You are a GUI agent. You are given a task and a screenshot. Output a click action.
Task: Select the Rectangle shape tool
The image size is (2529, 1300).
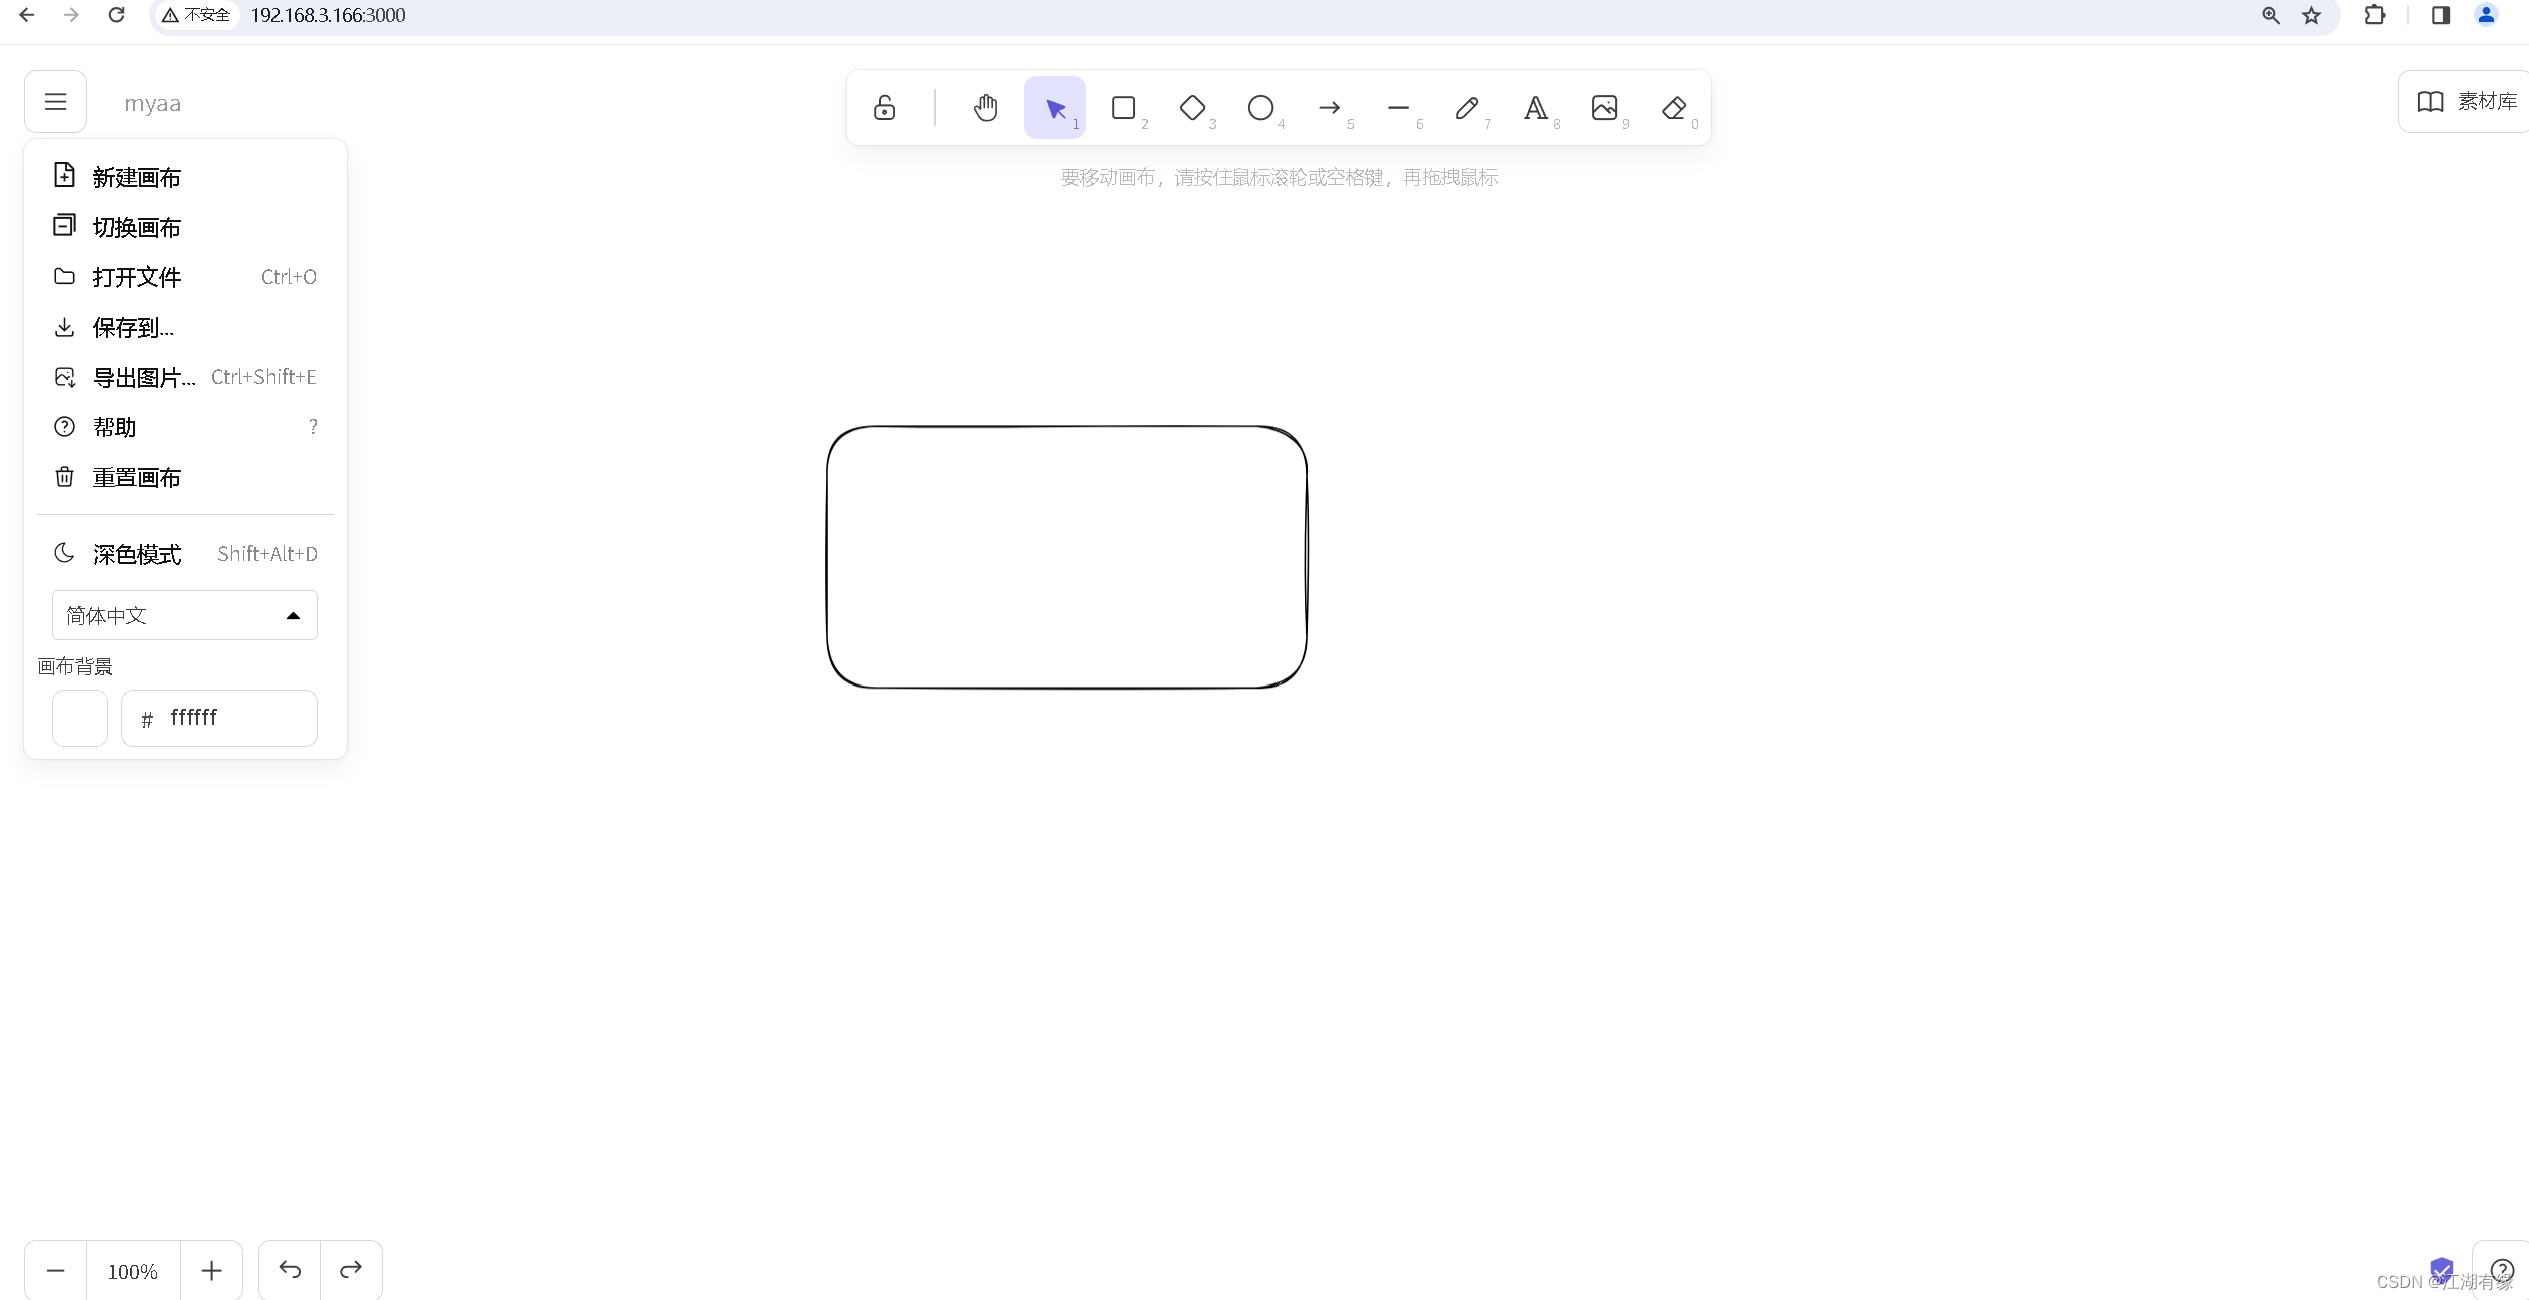[x=1123, y=108]
